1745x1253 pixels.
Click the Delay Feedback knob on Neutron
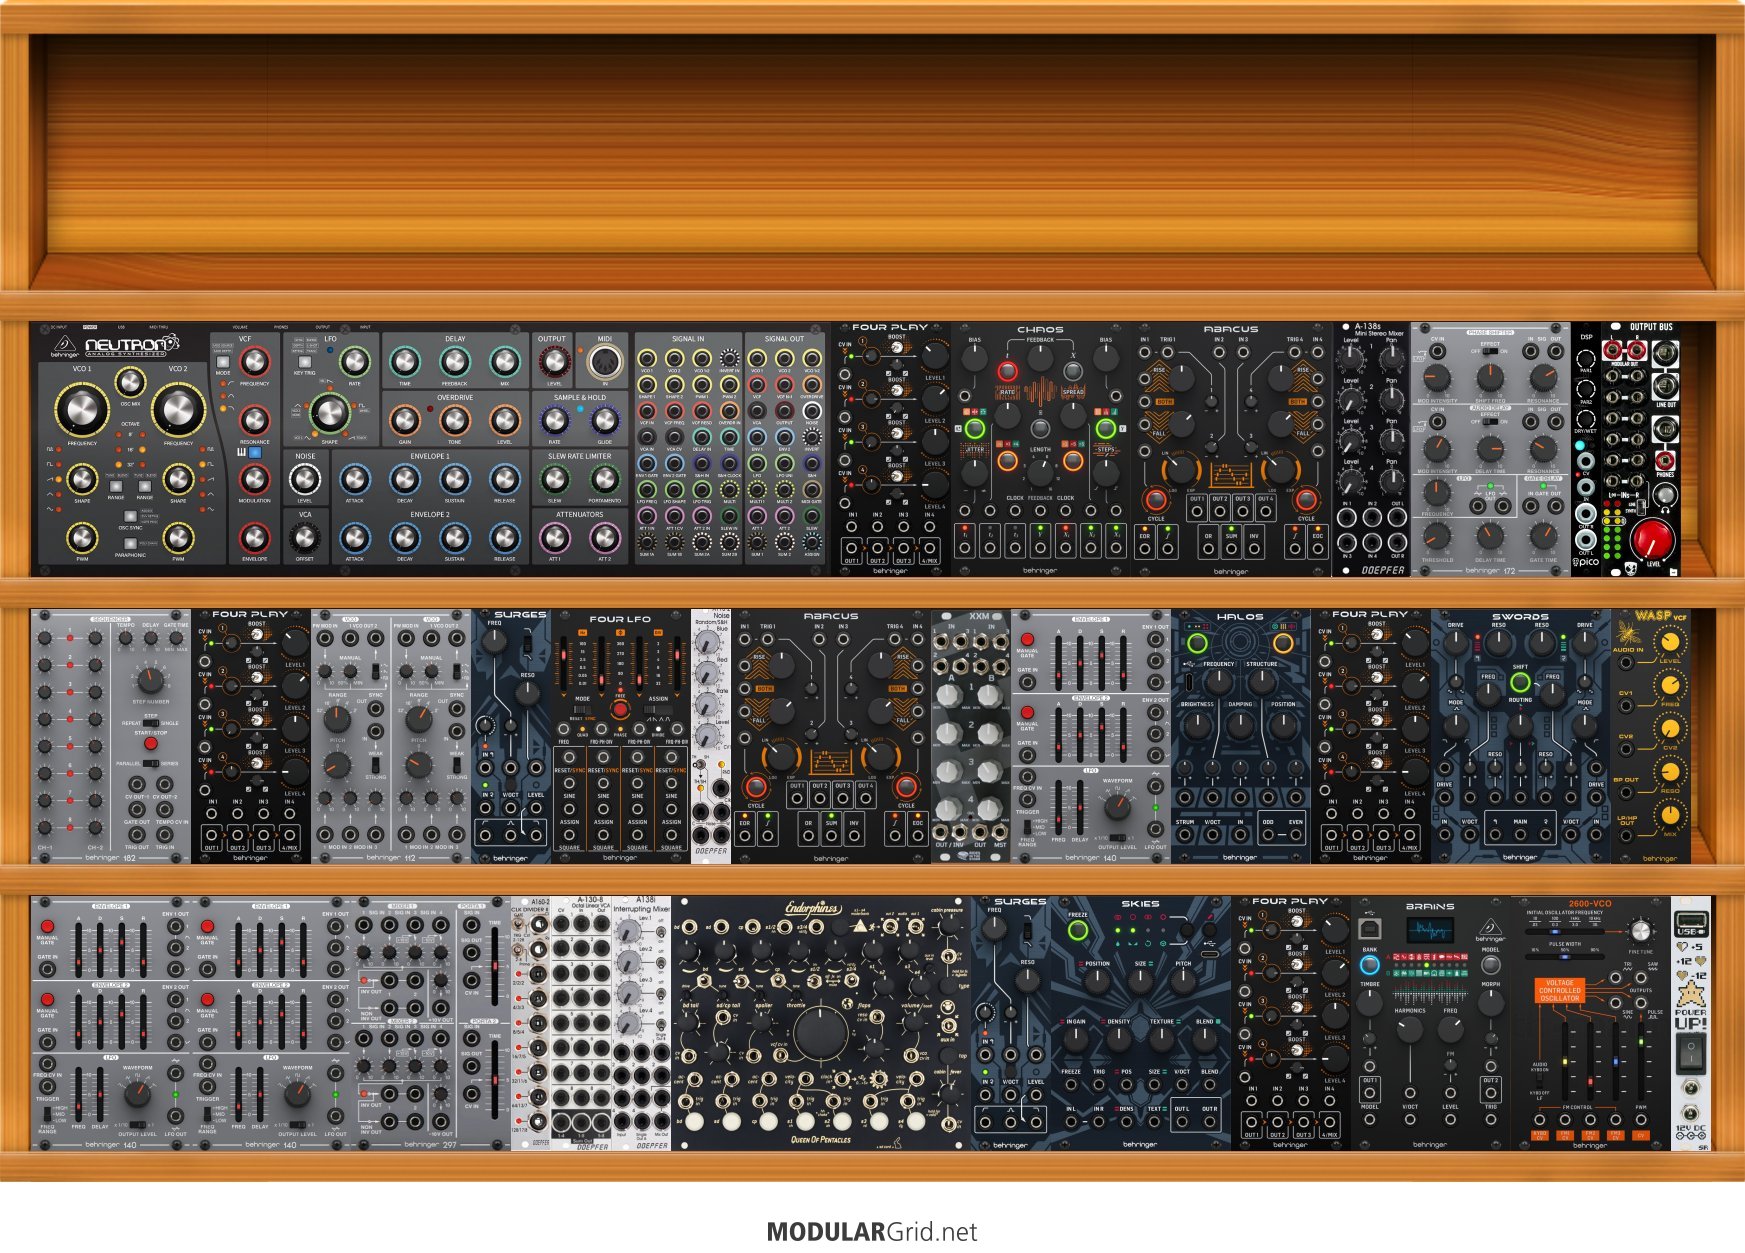[x=455, y=362]
